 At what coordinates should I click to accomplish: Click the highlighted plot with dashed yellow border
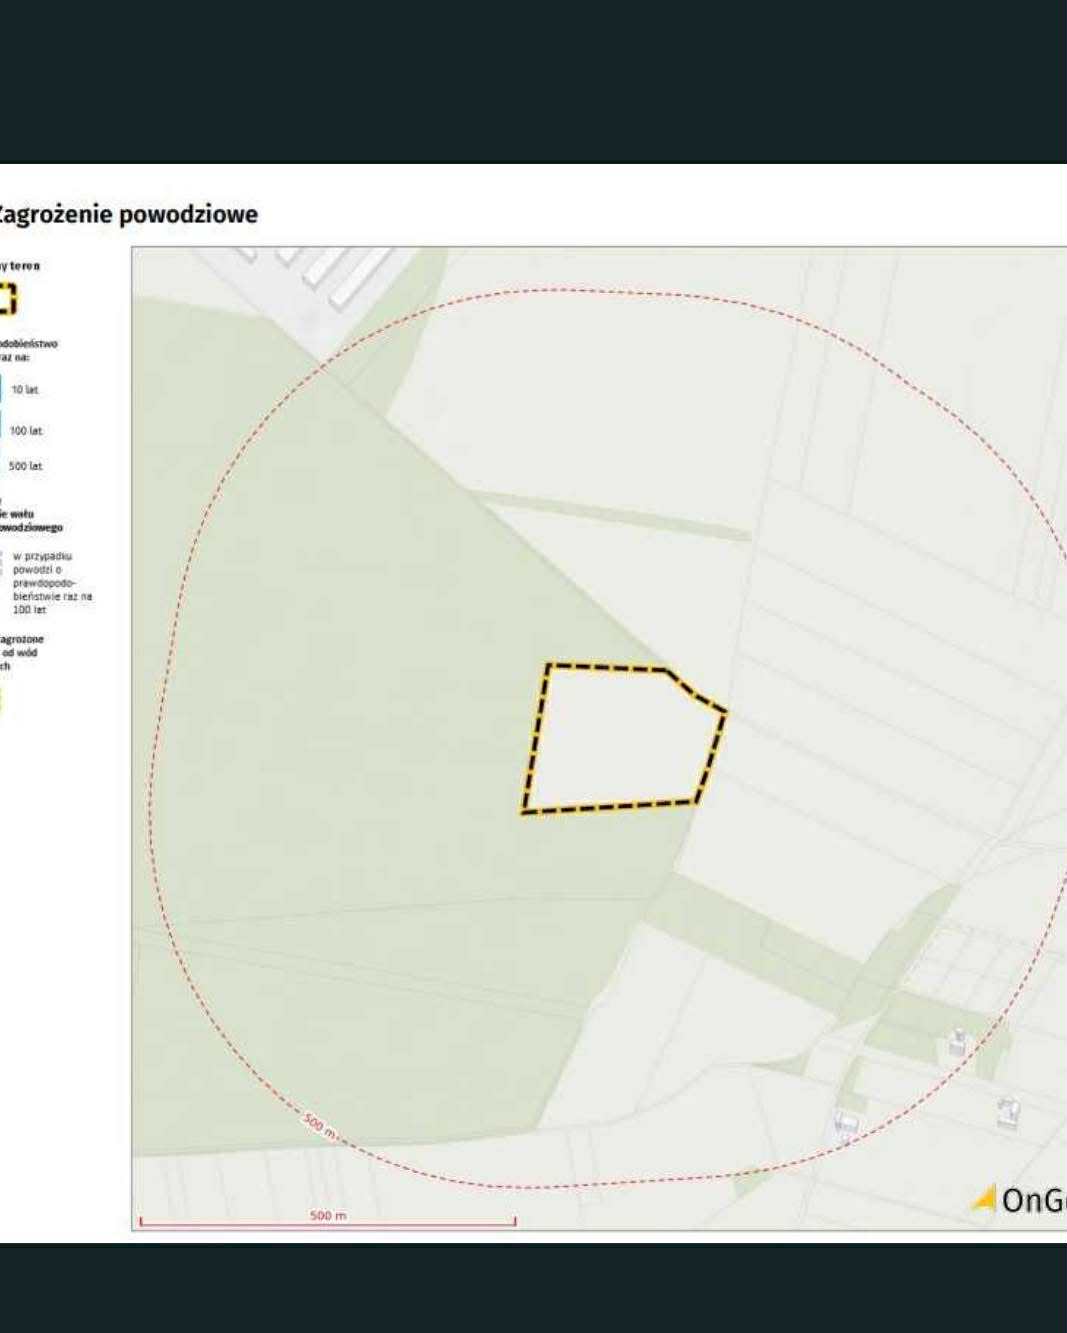[620, 738]
